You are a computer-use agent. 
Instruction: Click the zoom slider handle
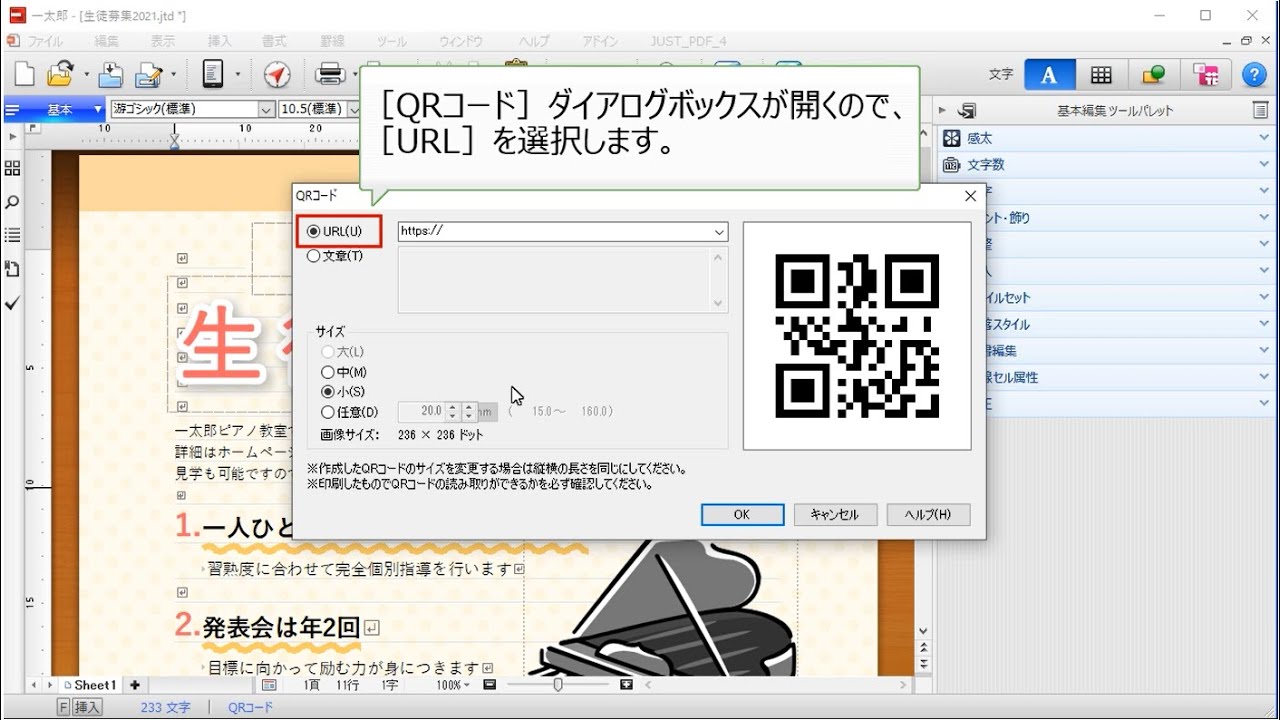click(x=558, y=685)
